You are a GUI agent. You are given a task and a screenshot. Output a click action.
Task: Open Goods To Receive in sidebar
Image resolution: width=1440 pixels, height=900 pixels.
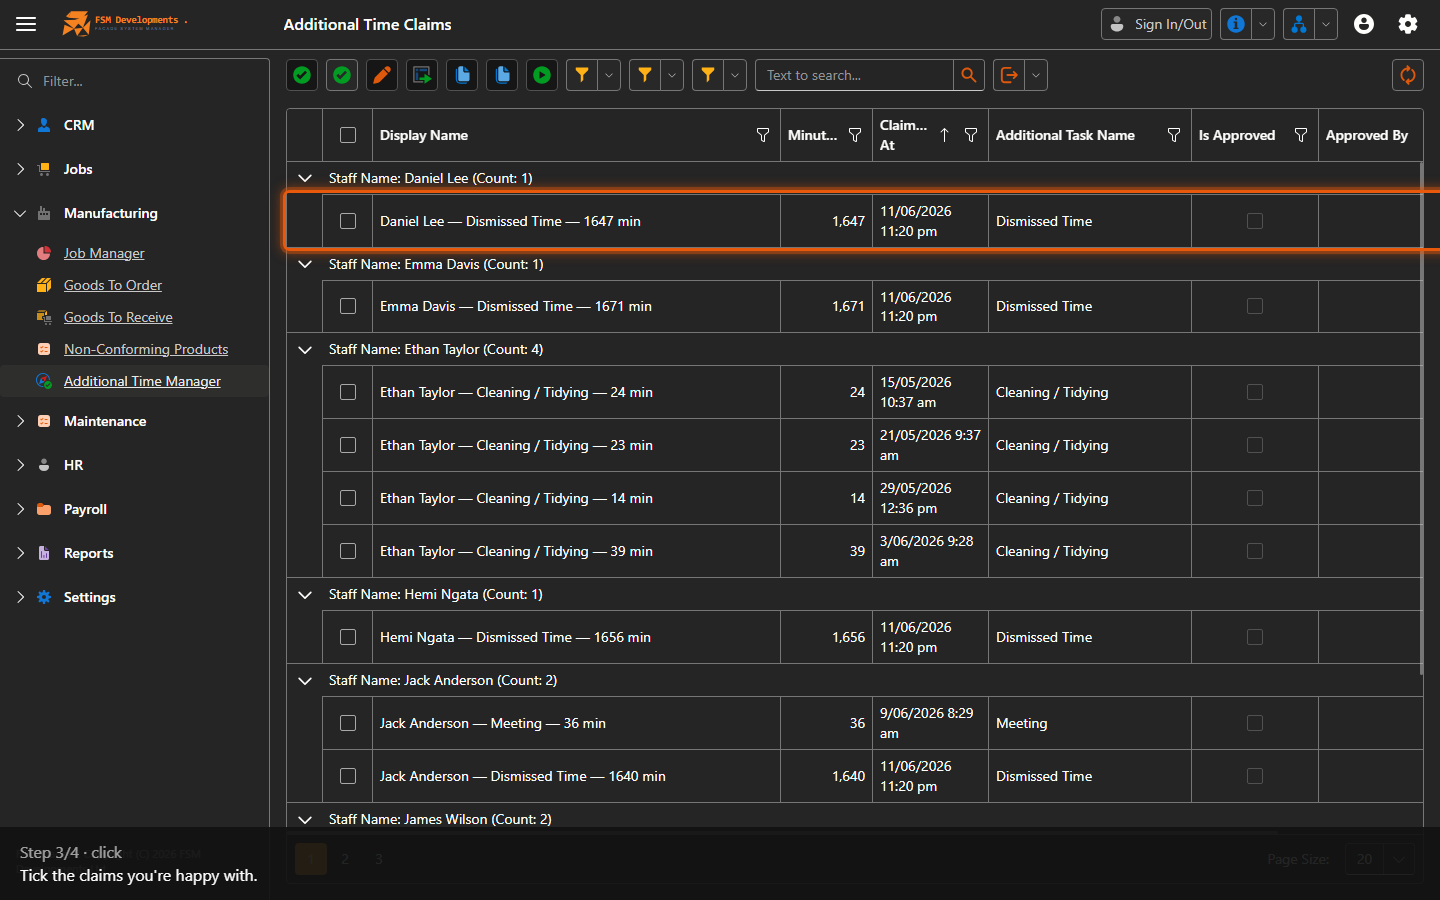tap(118, 317)
